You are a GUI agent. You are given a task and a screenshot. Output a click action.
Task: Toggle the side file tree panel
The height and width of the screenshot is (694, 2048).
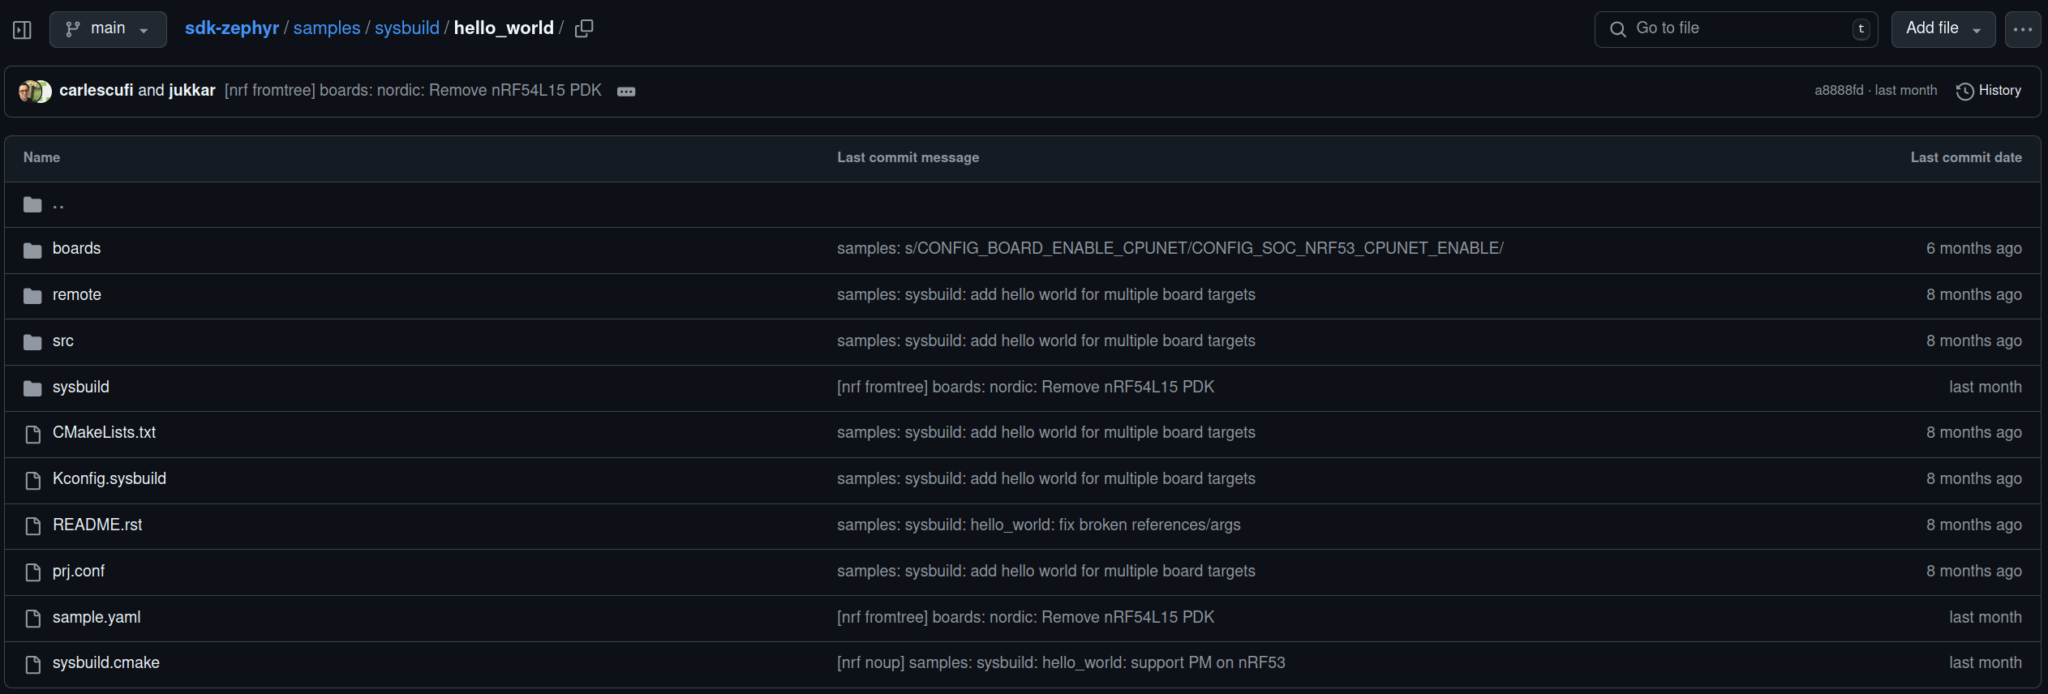click(x=22, y=30)
